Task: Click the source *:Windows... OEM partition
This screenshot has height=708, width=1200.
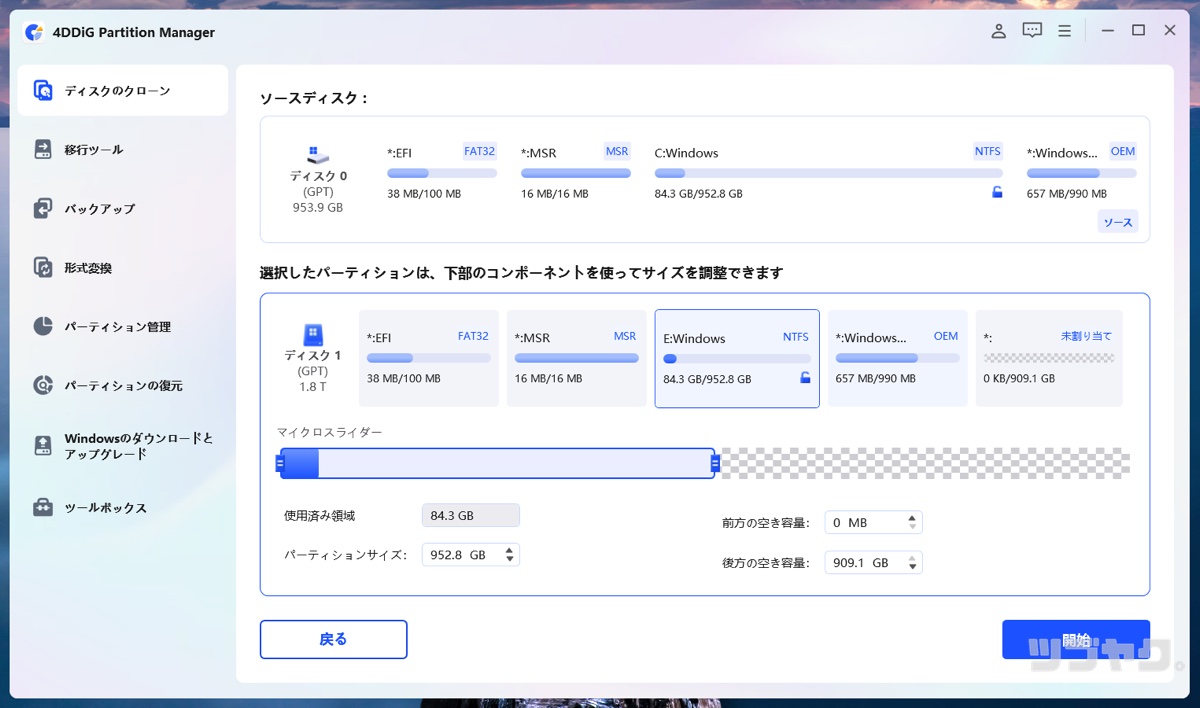Action: pos(1082,173)
